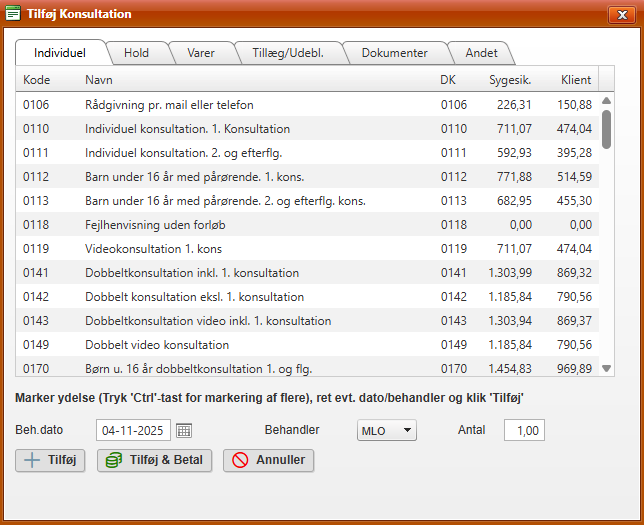Switch to the Hold tab
This screenshot has height=525, width=644.
tap(135, 53)
